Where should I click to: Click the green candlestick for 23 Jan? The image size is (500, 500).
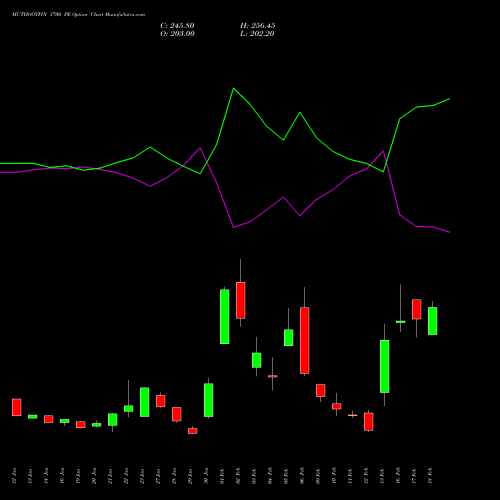pyautogui.click(x=145, y=402)
